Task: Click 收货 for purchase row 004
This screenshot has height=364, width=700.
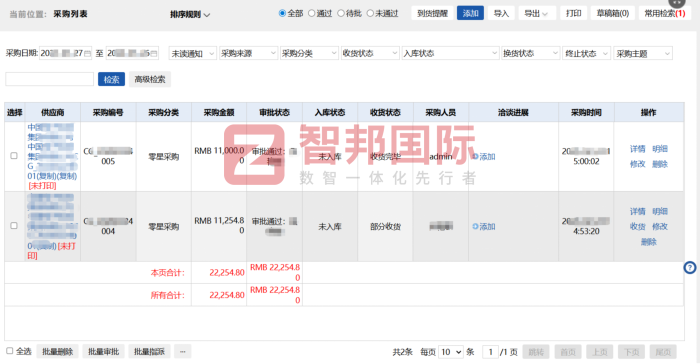Action: [638, 226]
